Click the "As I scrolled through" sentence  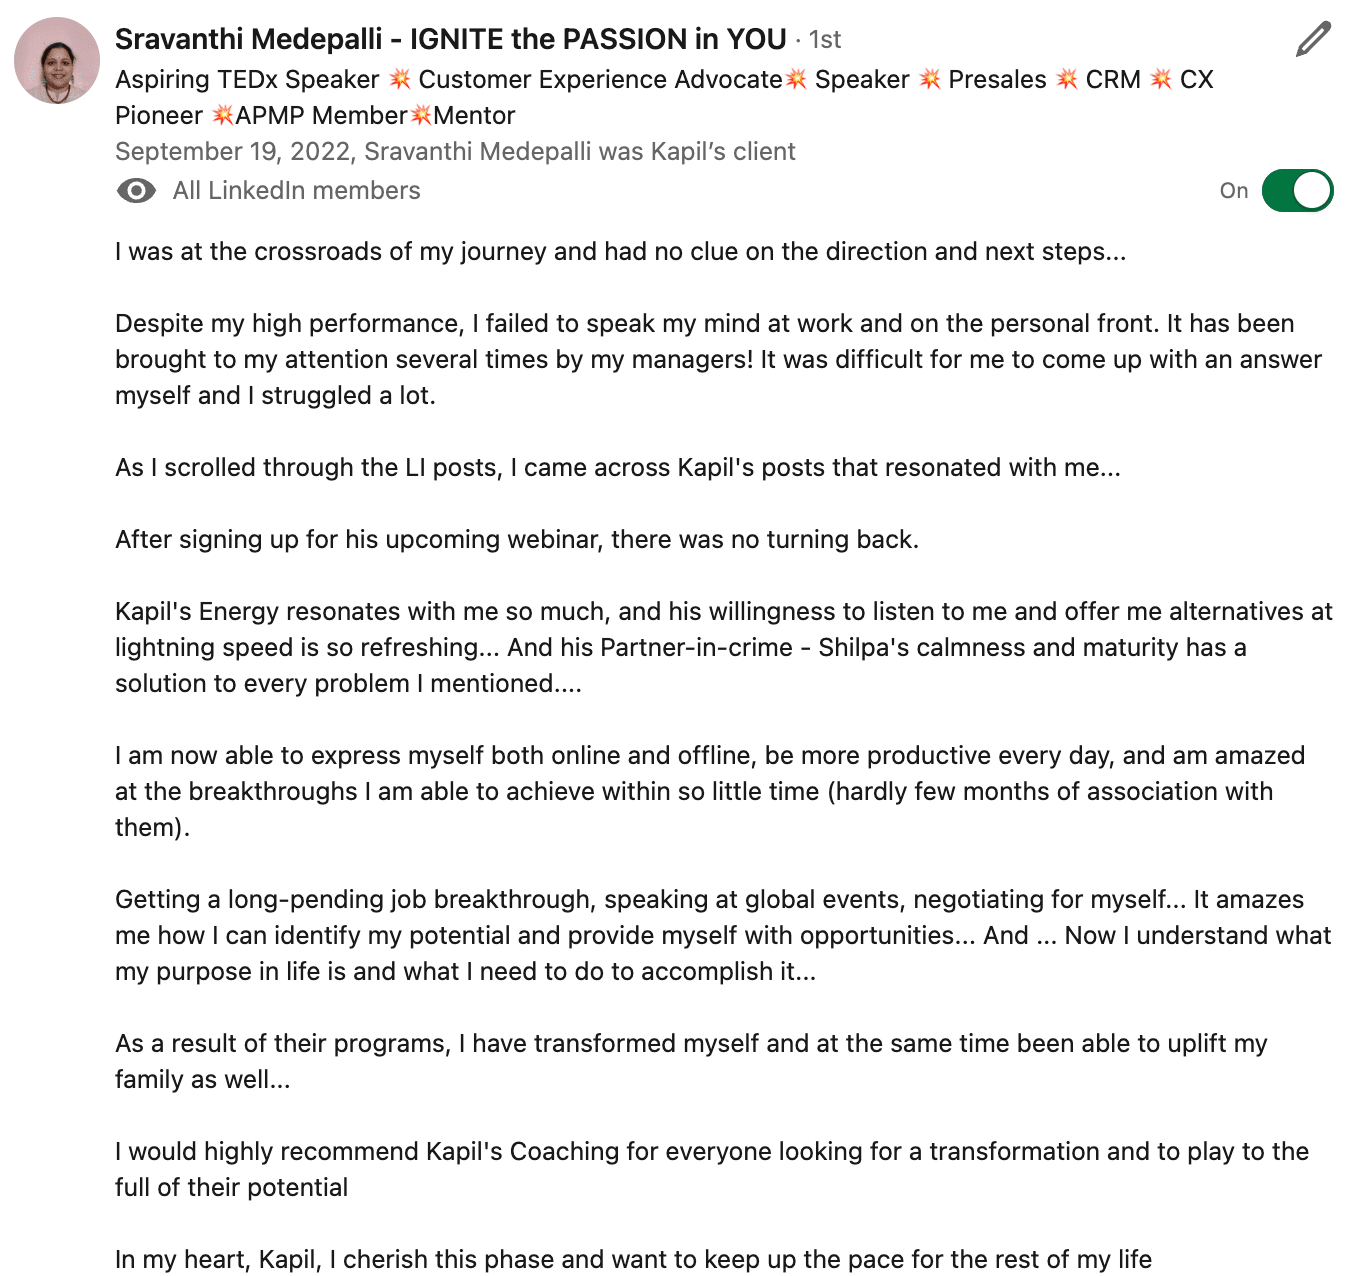click(617, 468)
